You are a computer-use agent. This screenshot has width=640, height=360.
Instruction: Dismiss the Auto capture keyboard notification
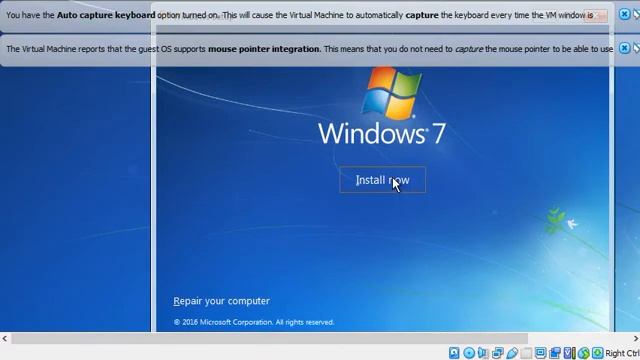pos(624,14)
